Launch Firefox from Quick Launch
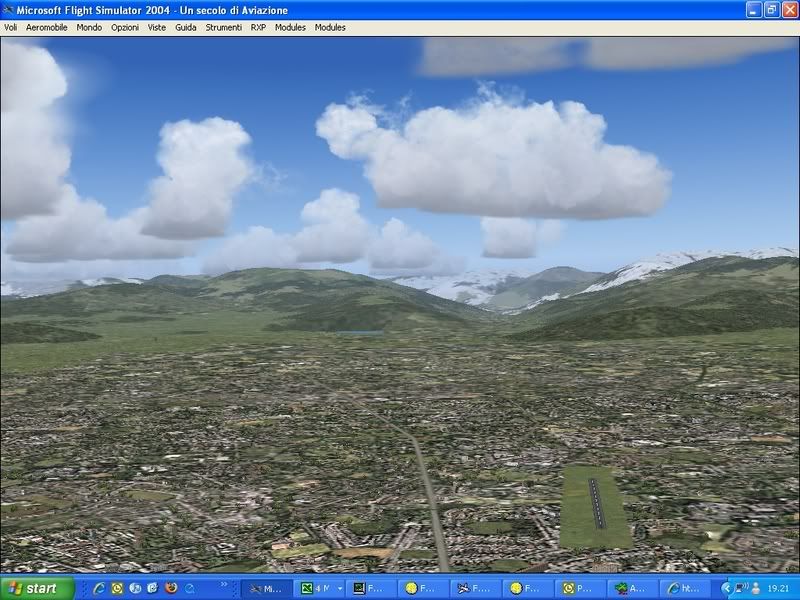This screenshot has height=600, width=800. (171, 588)
